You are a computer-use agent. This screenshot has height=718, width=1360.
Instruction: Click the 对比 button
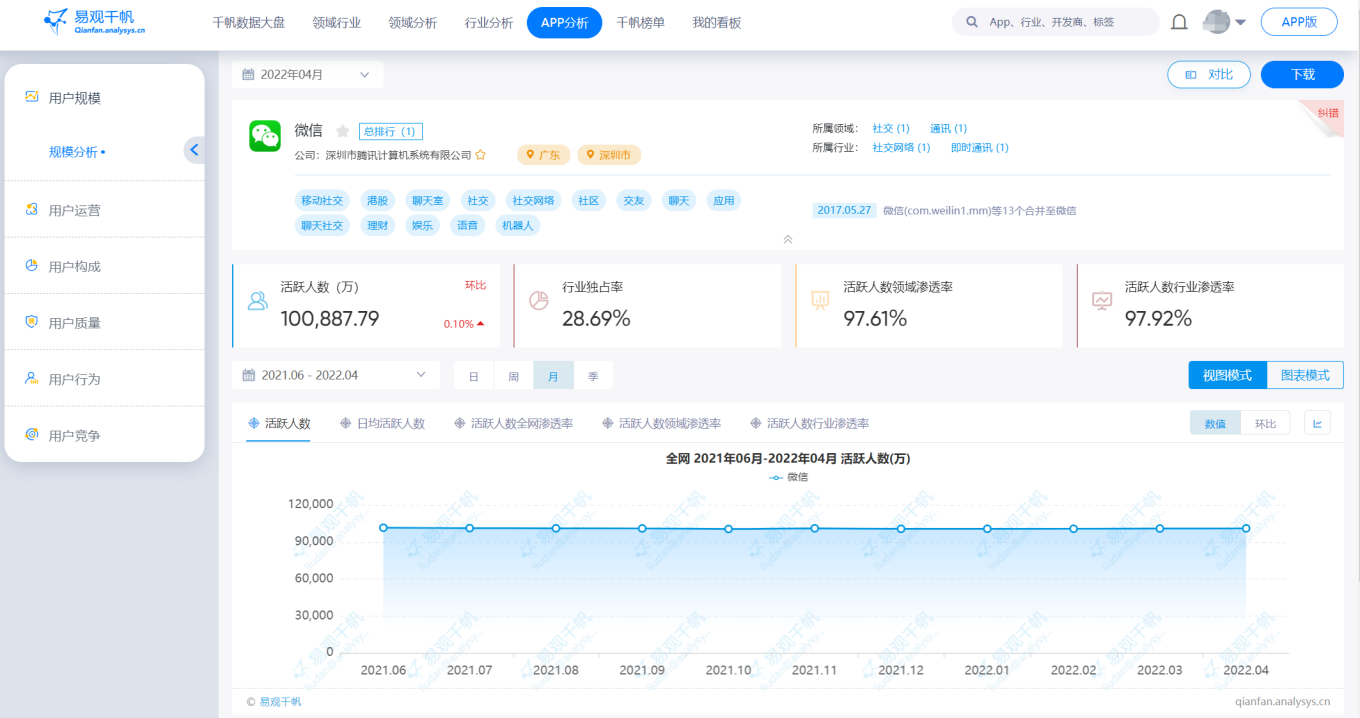[1209, 74]
